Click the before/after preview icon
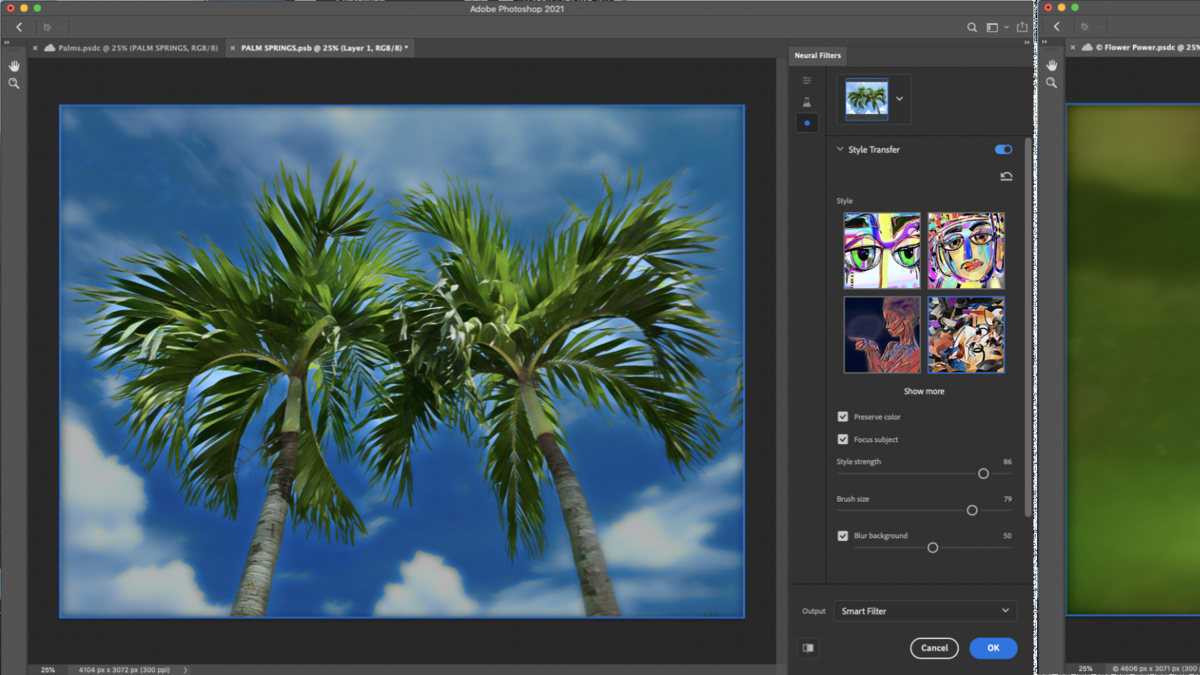 [x=808, y=648]
